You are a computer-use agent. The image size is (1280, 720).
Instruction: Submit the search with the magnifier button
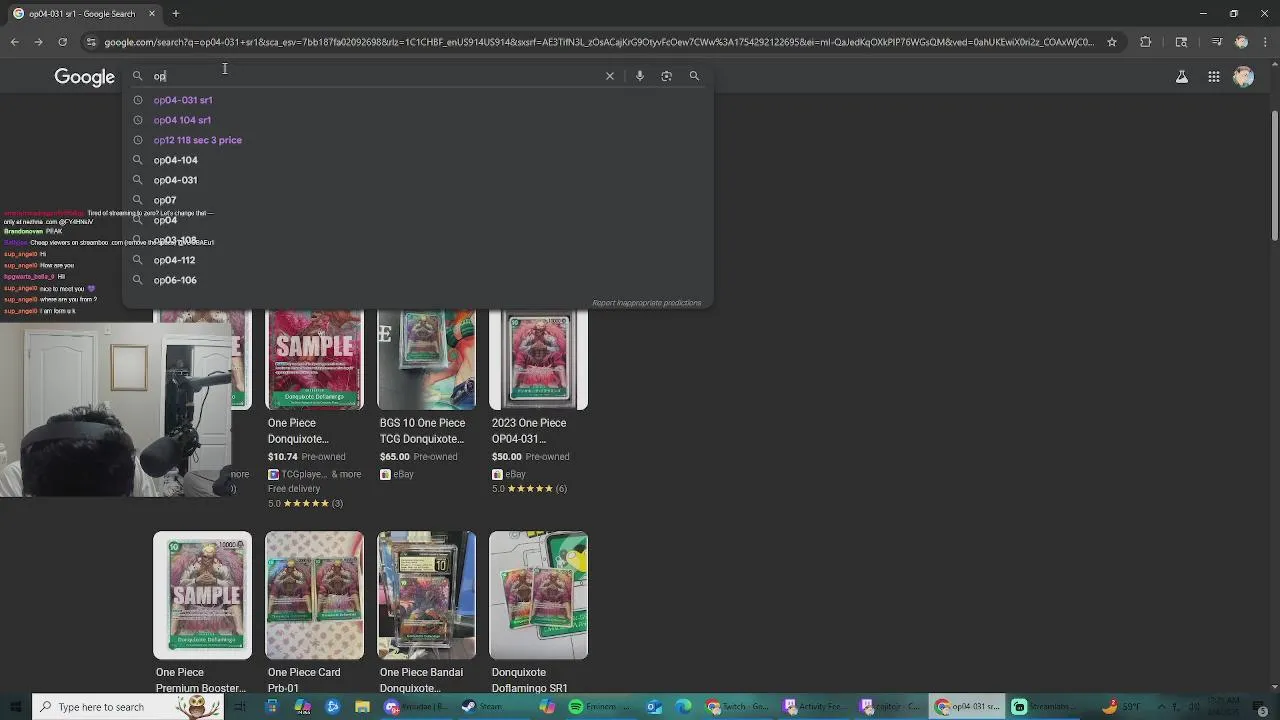pyautogui.click(x=694, y=76)
